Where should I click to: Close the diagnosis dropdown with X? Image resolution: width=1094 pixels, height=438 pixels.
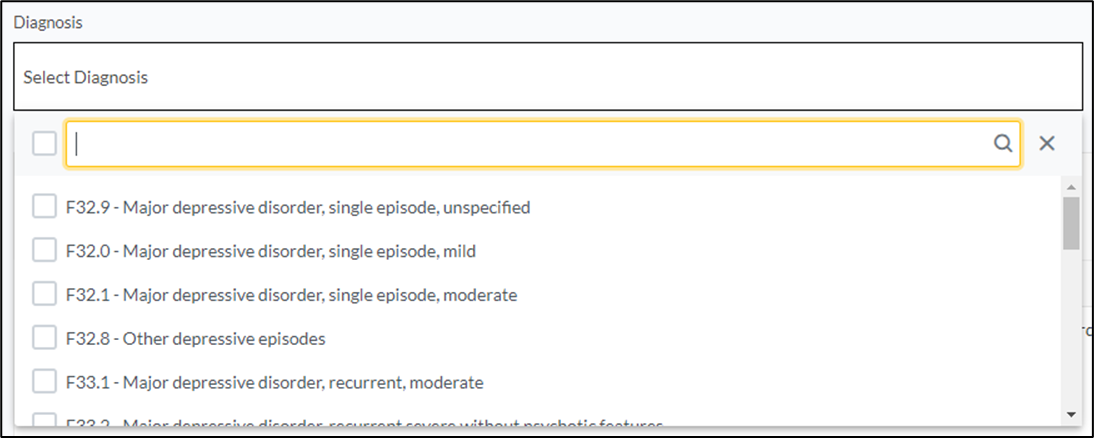[1047, 144]
